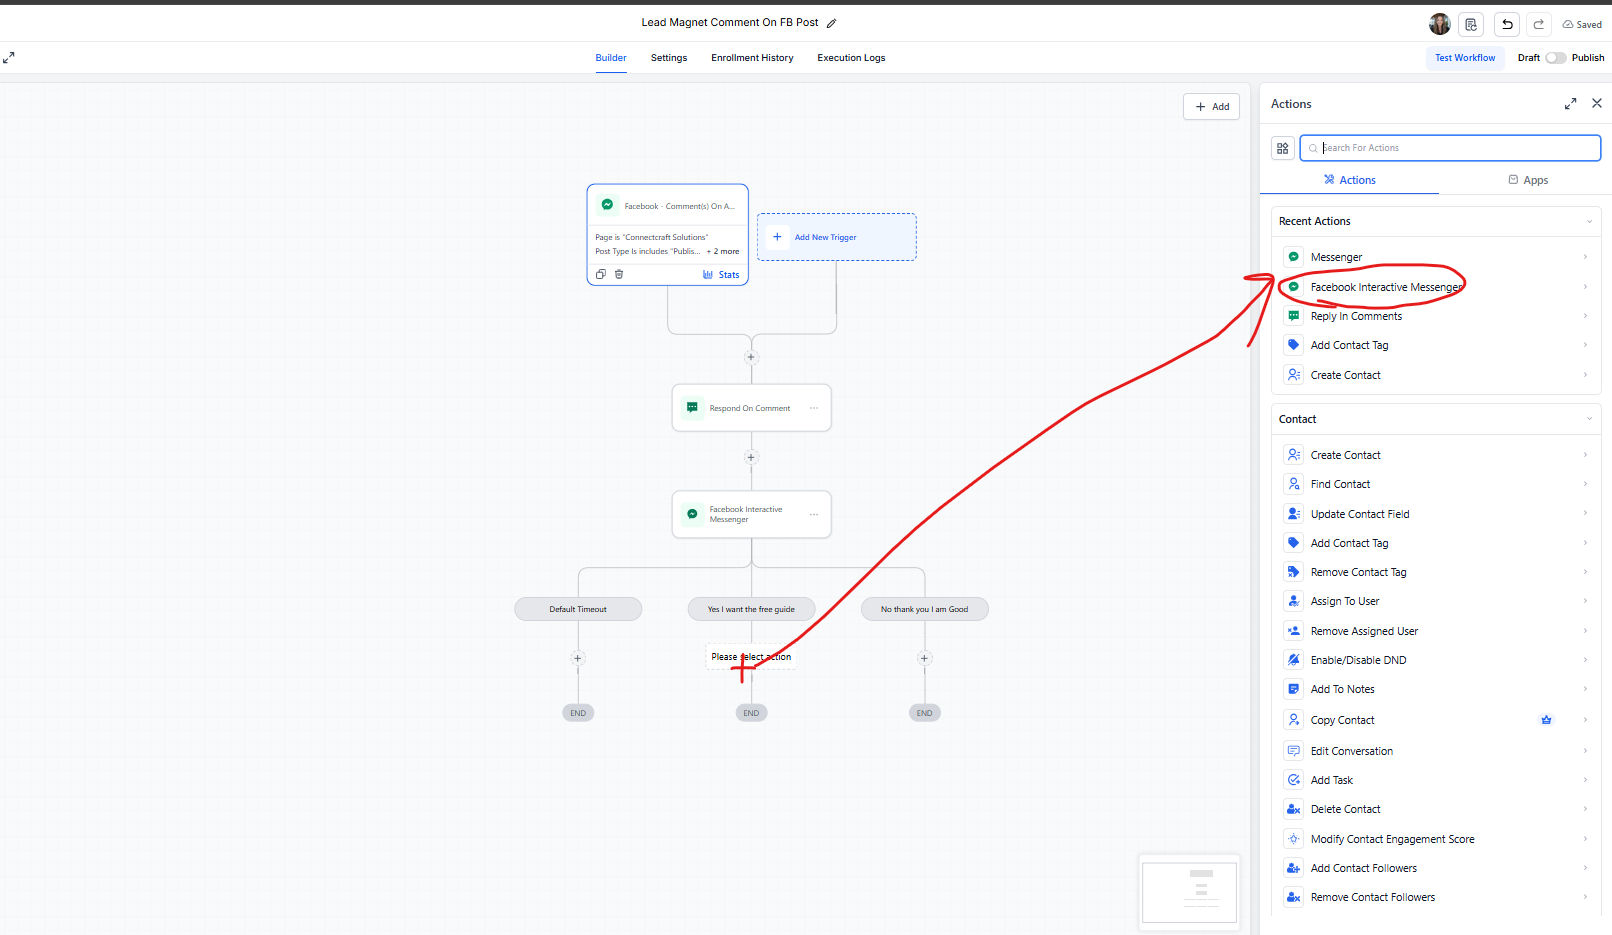1612x935 pixels.
Task: Select Update Contact Field action
Action: (x=1436, y=514)
